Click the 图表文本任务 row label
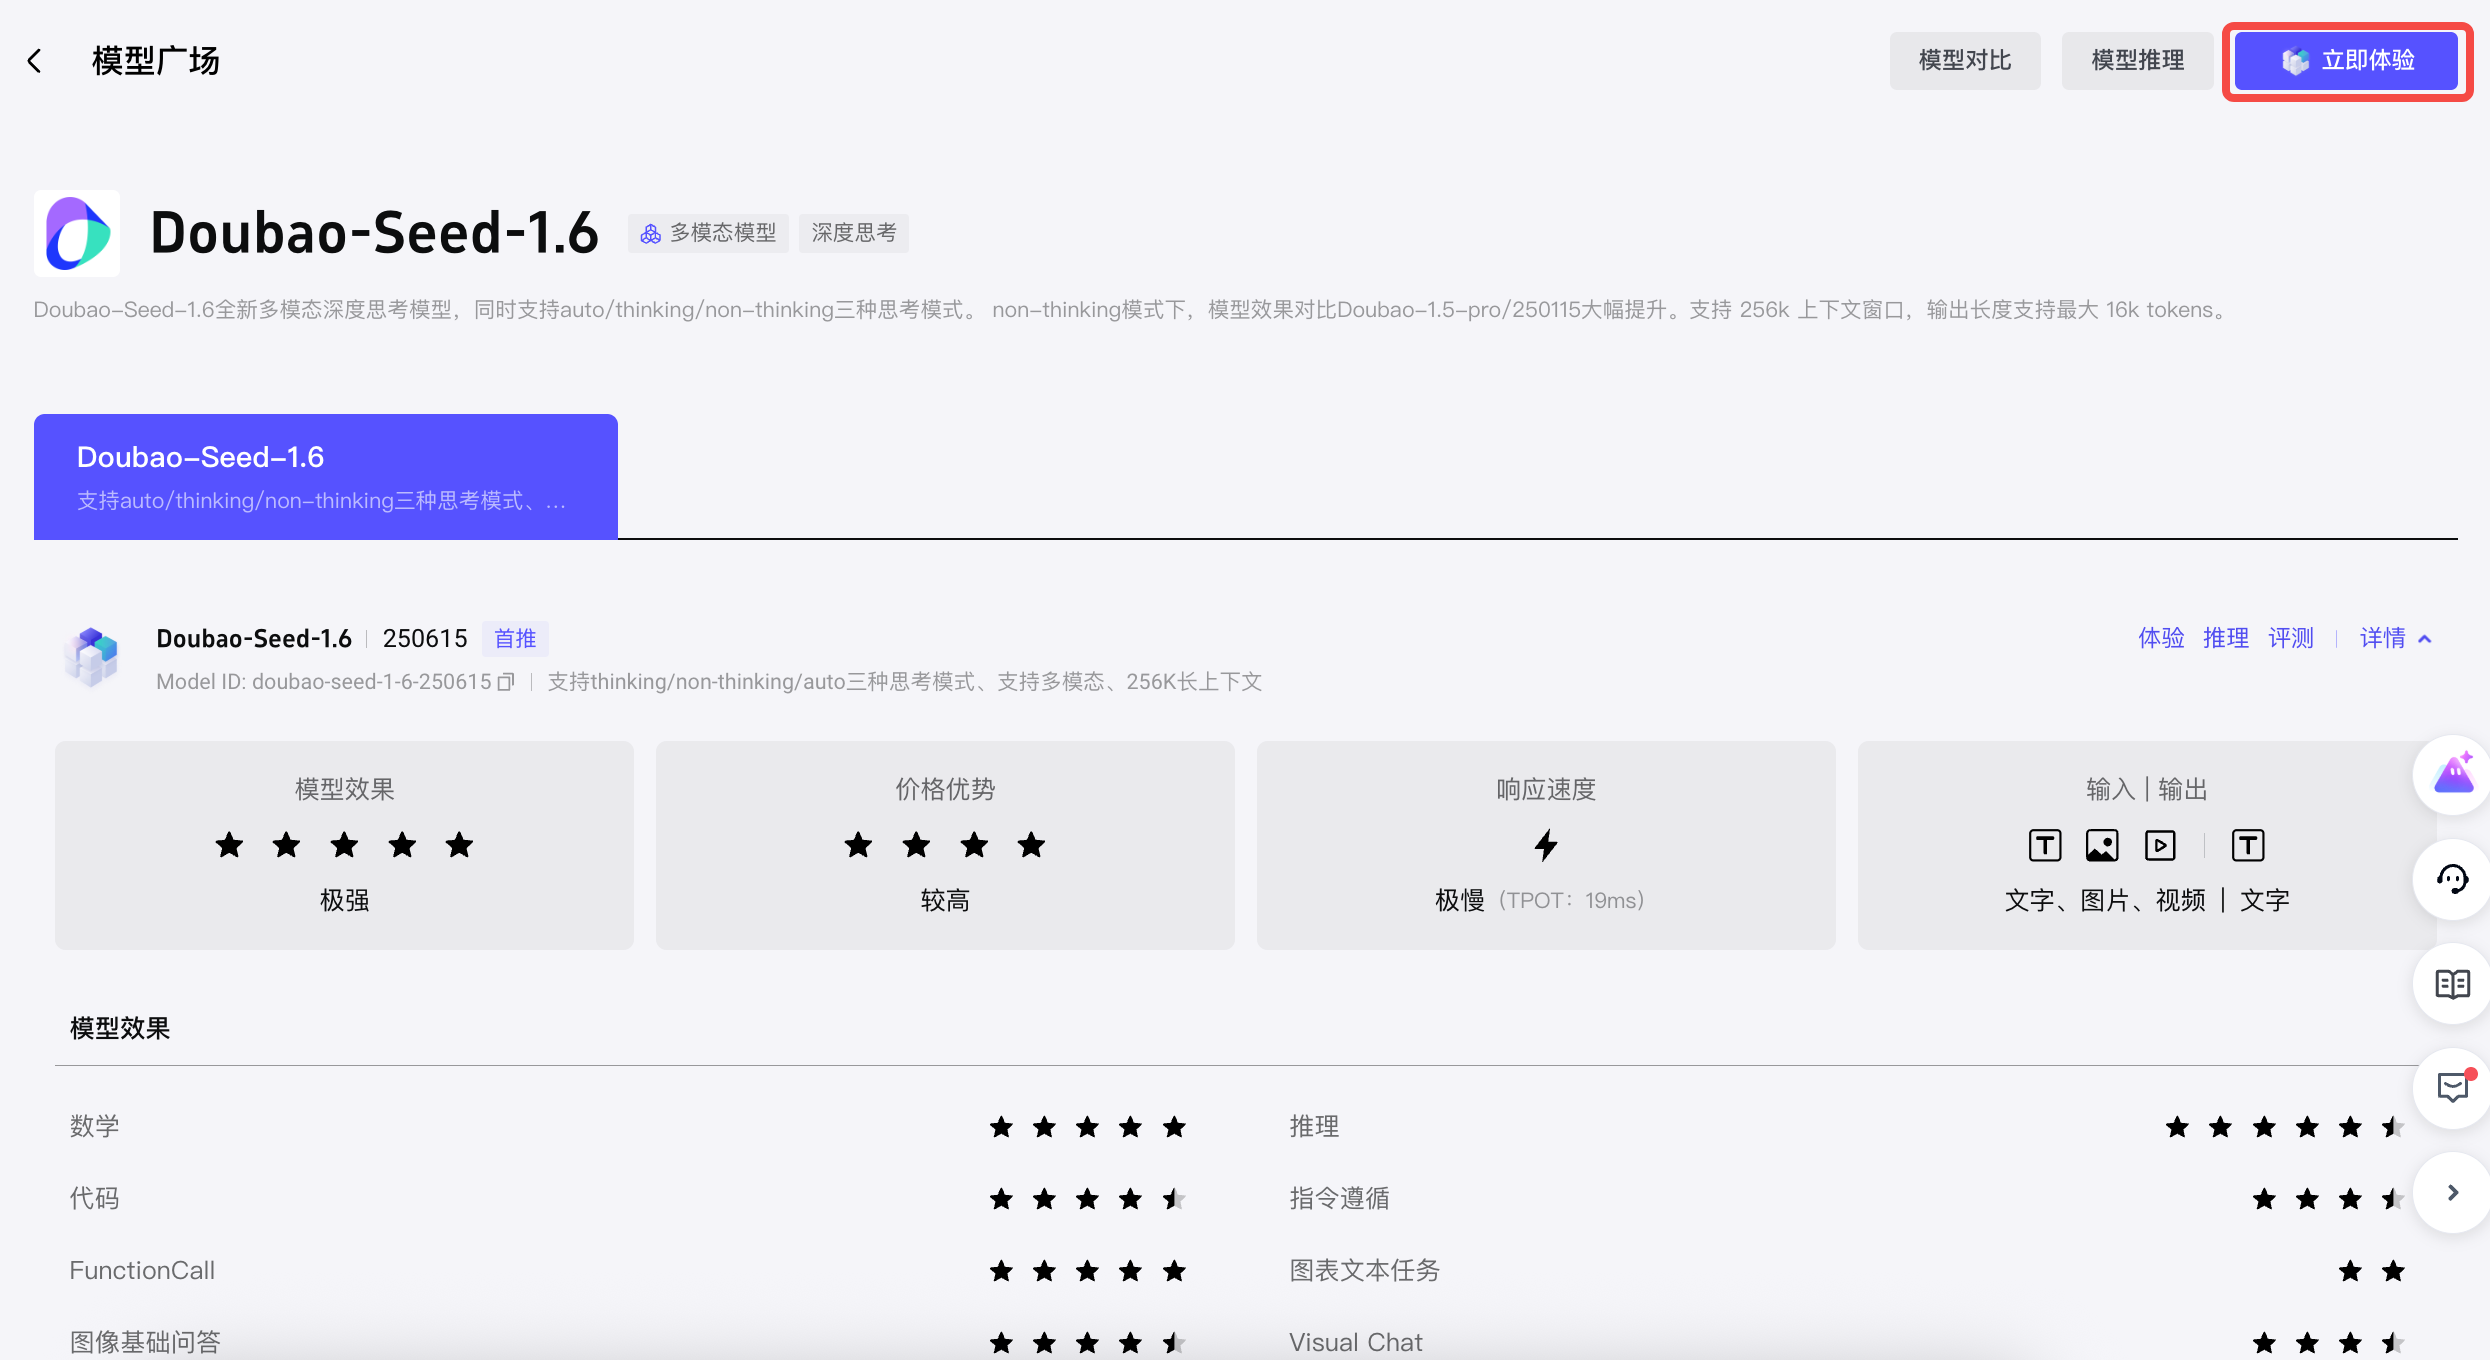Viewport: 2490px width, 1360px height. [1364, 1270]
